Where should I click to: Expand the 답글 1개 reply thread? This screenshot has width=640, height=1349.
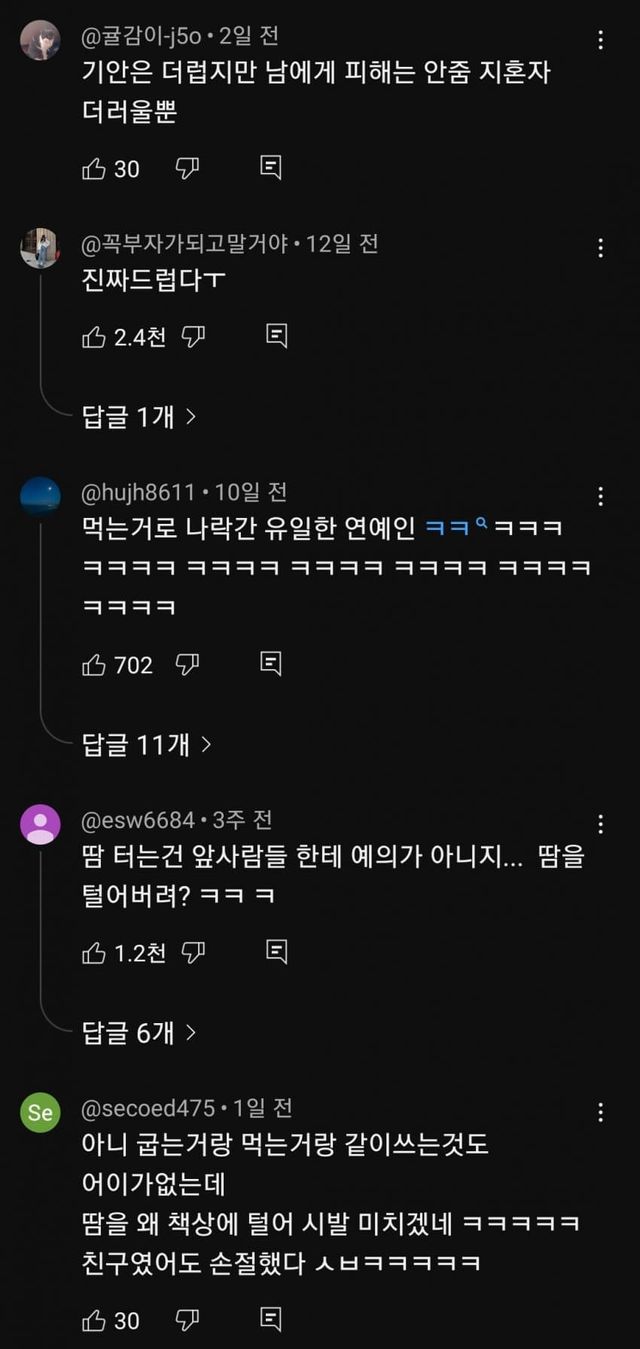pyautogui.click(x=138, y=415)
